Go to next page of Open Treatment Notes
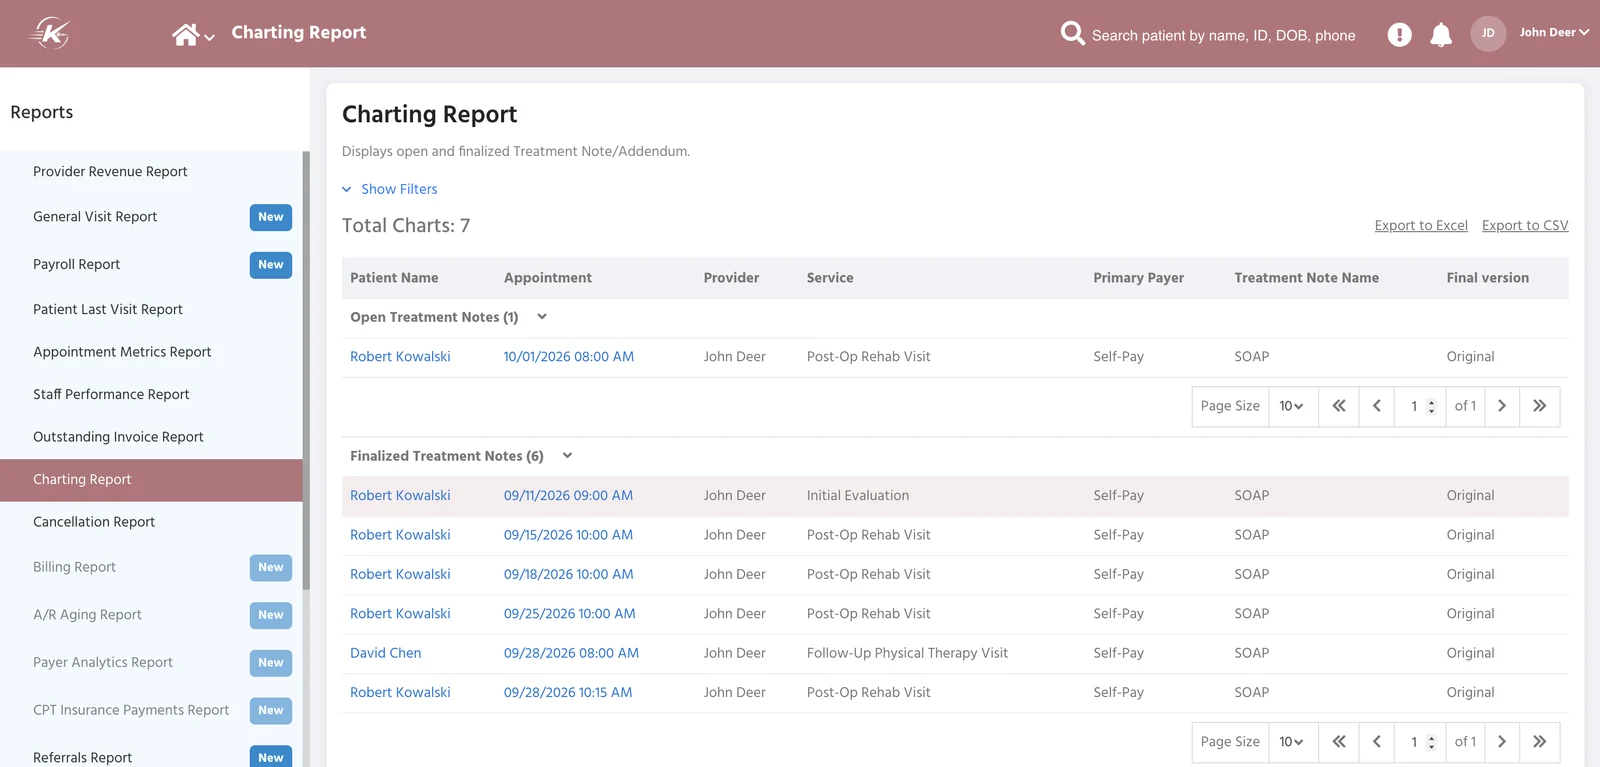 (1502, 406)
